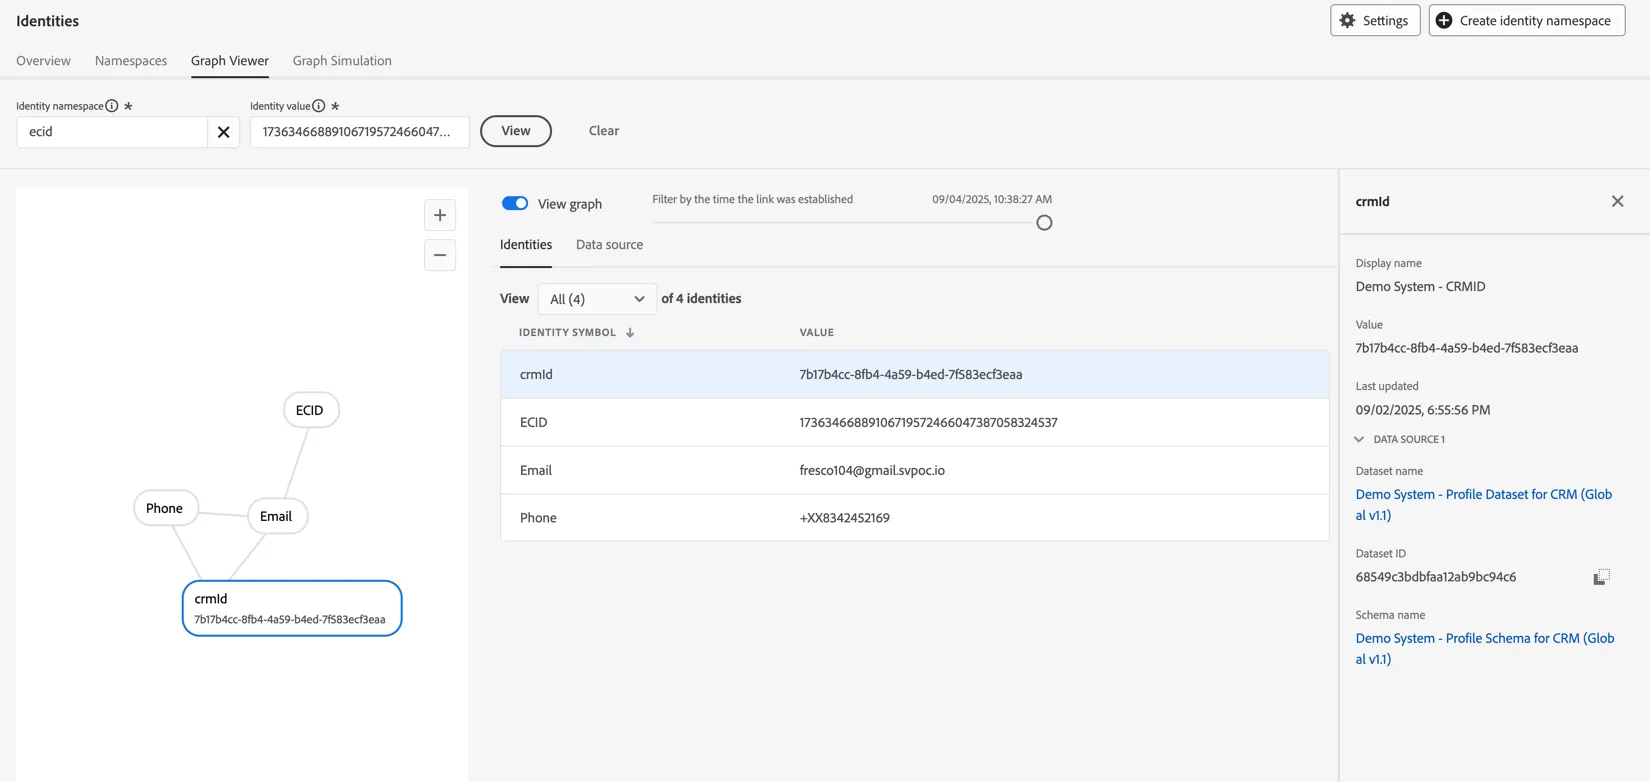The width and height of the screenshot is (1650, 782).
Task: Close the crmId details panel
Action: [x=1617, y=201]
